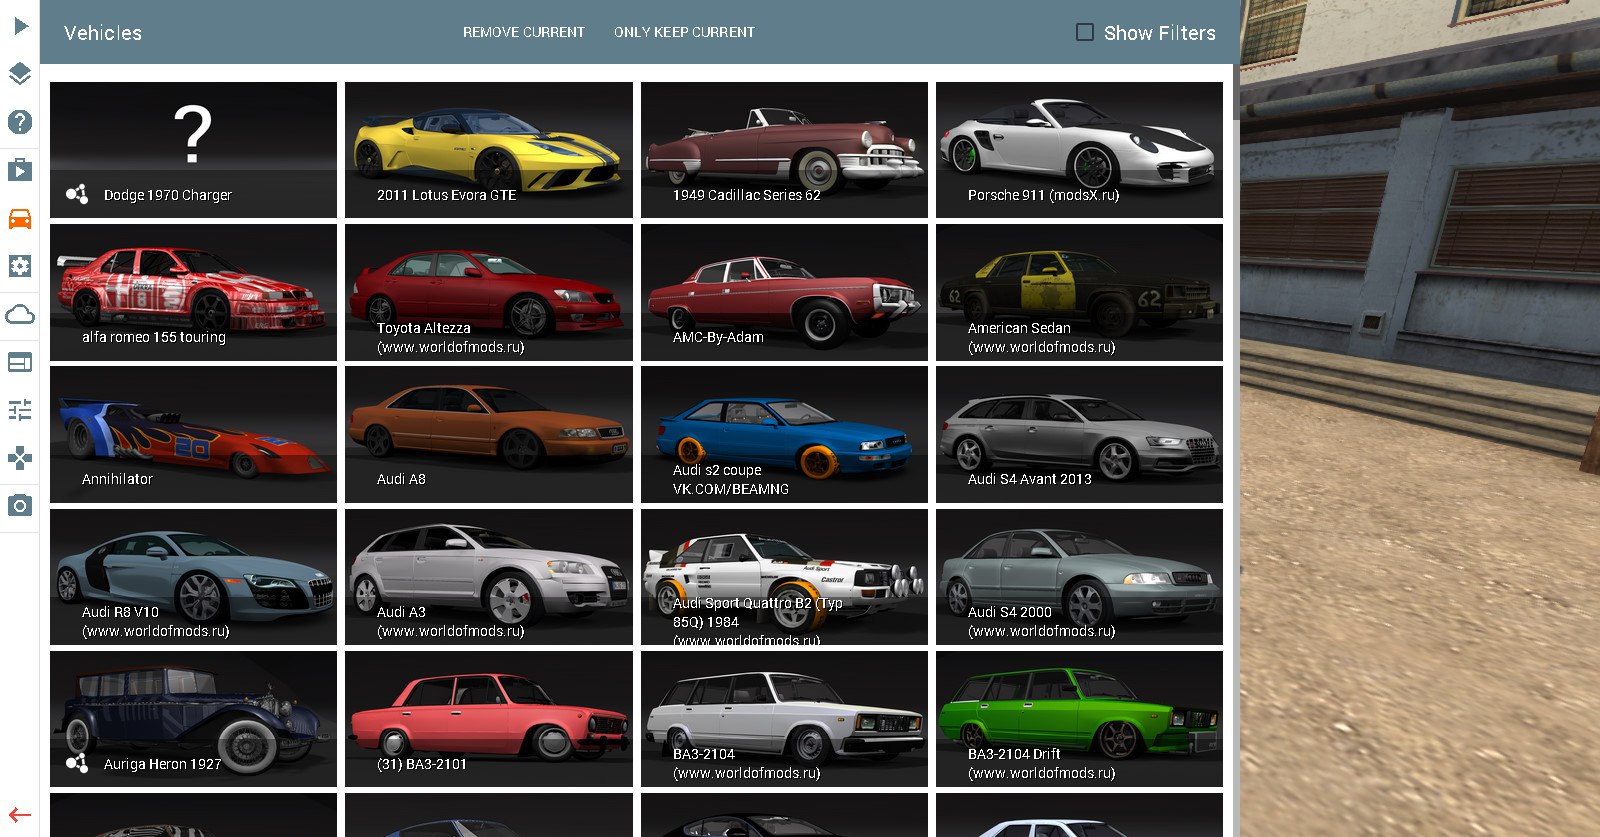Viewport: 1600px width, 837px height.
Task: Enable the Show Filters checkbox
Action: [x=1085, y=32]
